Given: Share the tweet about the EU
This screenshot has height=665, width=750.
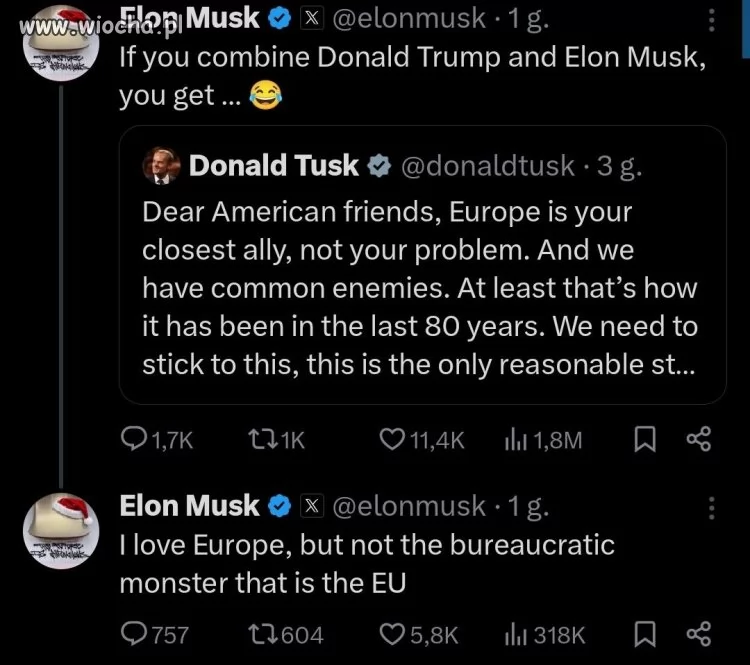Looking at the screenshot, I should click(699, 633).
